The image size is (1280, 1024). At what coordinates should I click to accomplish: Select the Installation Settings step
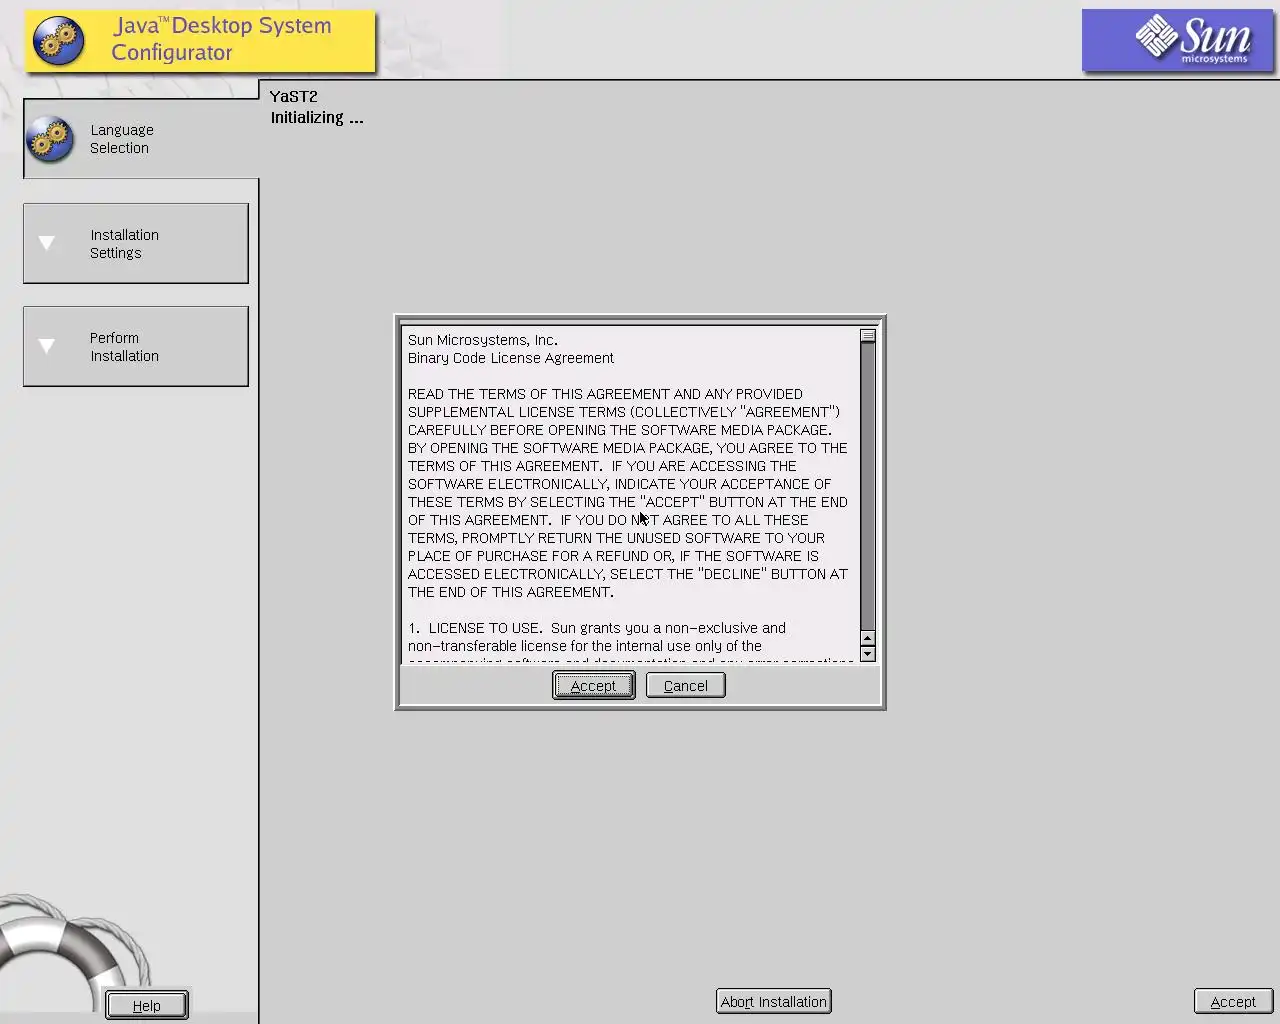click(x=136, y=243)
